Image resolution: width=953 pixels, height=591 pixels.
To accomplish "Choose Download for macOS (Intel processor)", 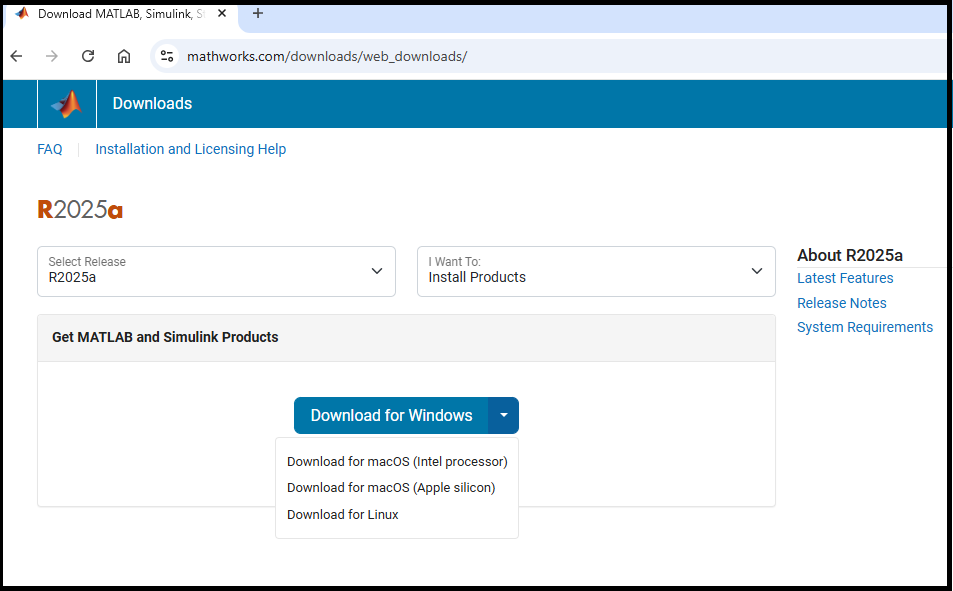I will [397, 461].
